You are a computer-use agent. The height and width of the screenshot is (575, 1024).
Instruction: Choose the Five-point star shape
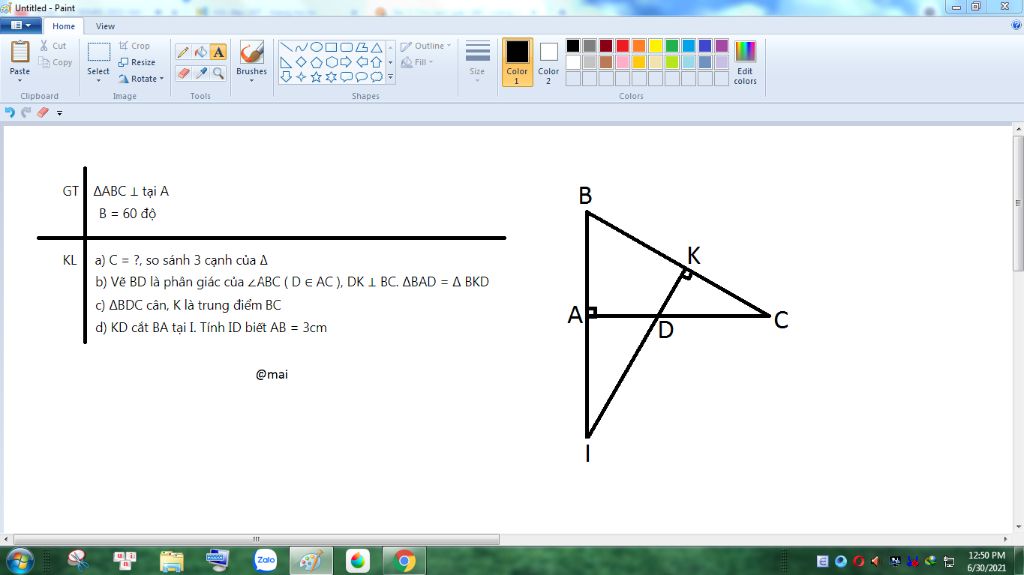(x=316, y=77)
